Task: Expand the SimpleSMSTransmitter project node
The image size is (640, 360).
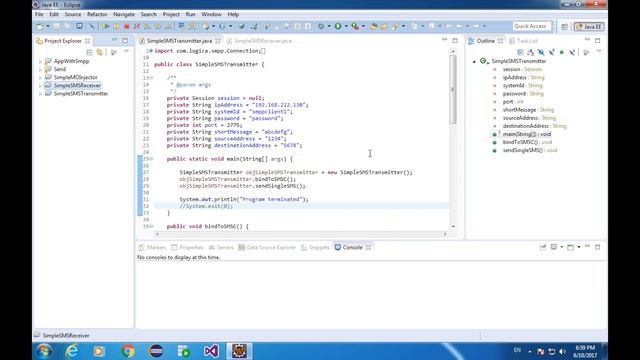Action: [40, 94]
